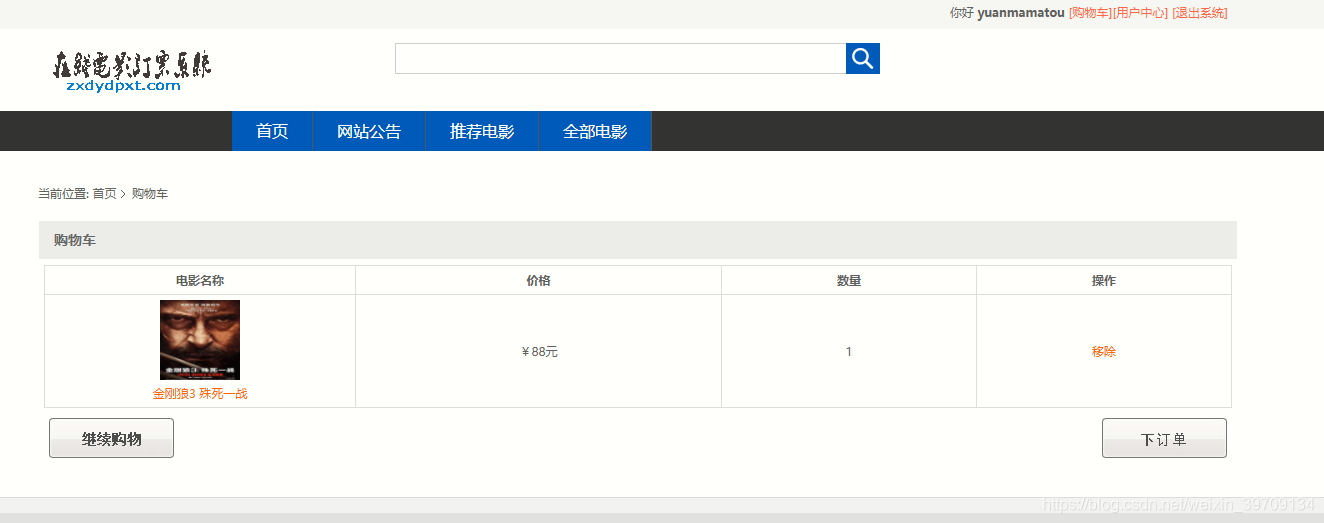Go to [用户中心] user center
This screenshot has width=1324, height=523.
coord(1140,13)
